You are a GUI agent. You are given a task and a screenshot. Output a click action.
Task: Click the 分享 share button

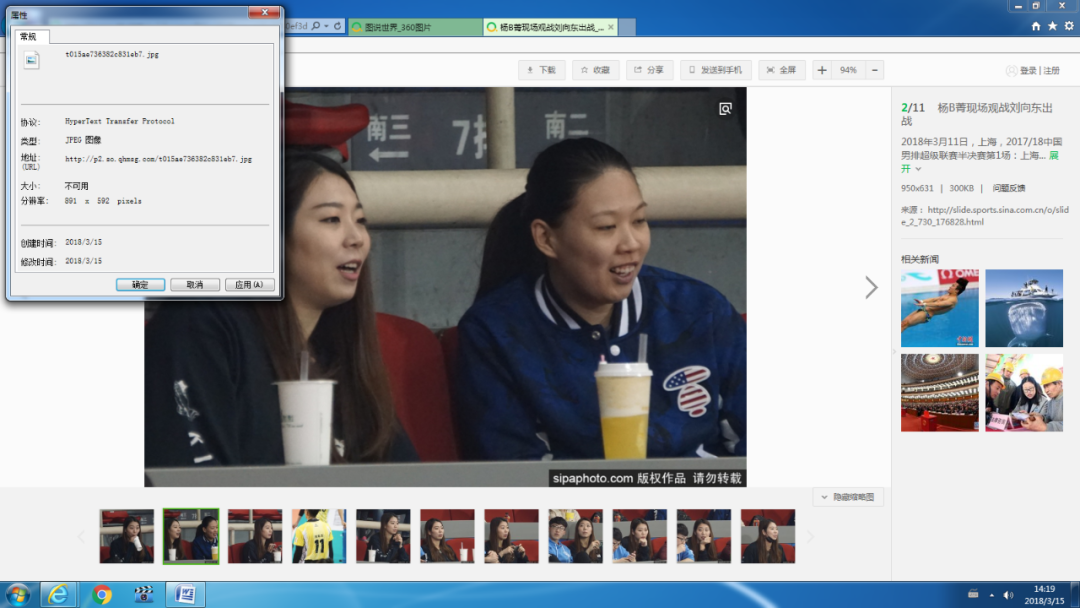pos(649,70)
